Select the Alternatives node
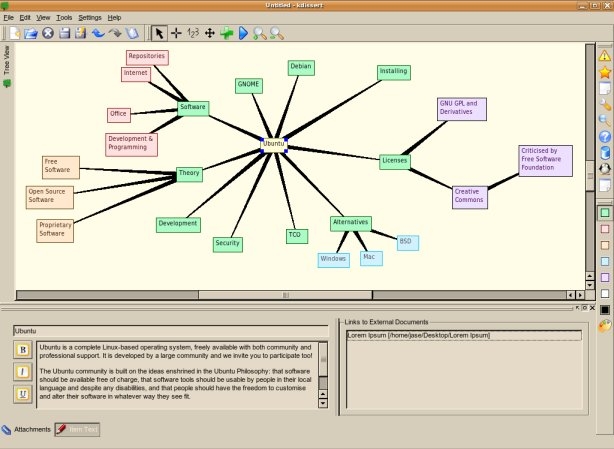 pyautogui.click(x=350, y=224)
